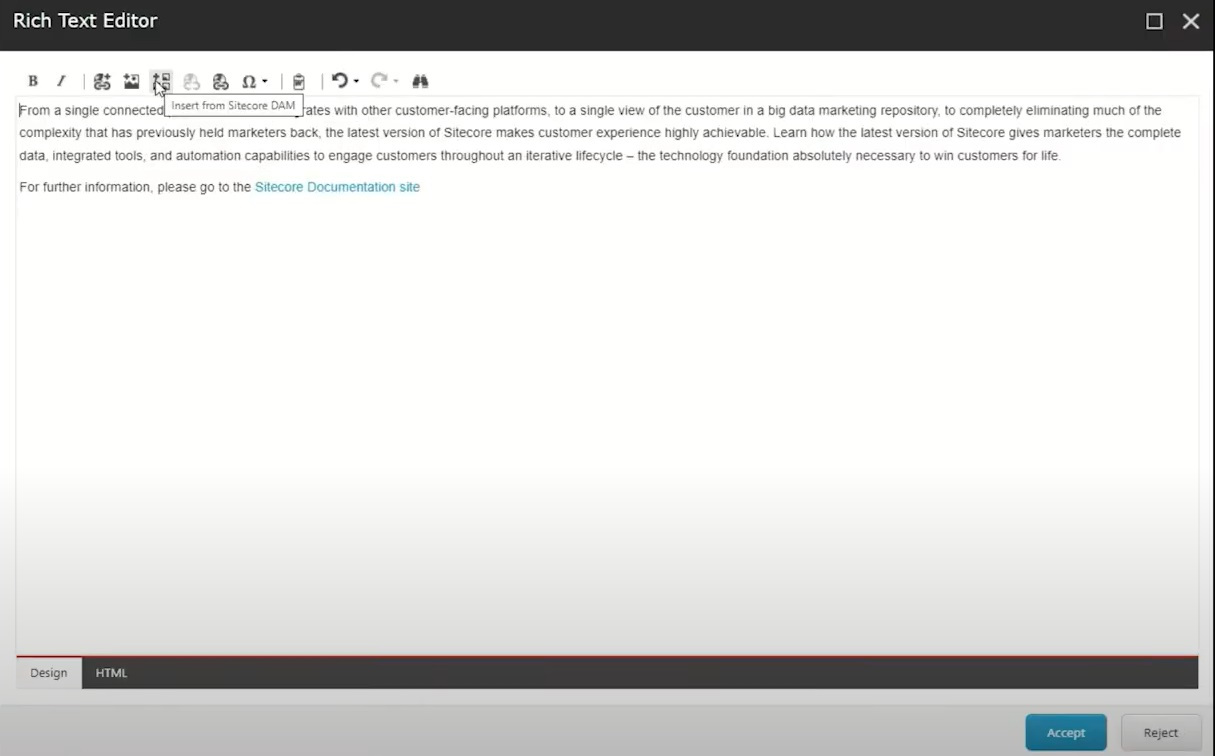Image resolution: width=1215 pixels, height=756 pixels.
Task: Undo the last action
Action: pyautogui.click(x=340, y=81)
